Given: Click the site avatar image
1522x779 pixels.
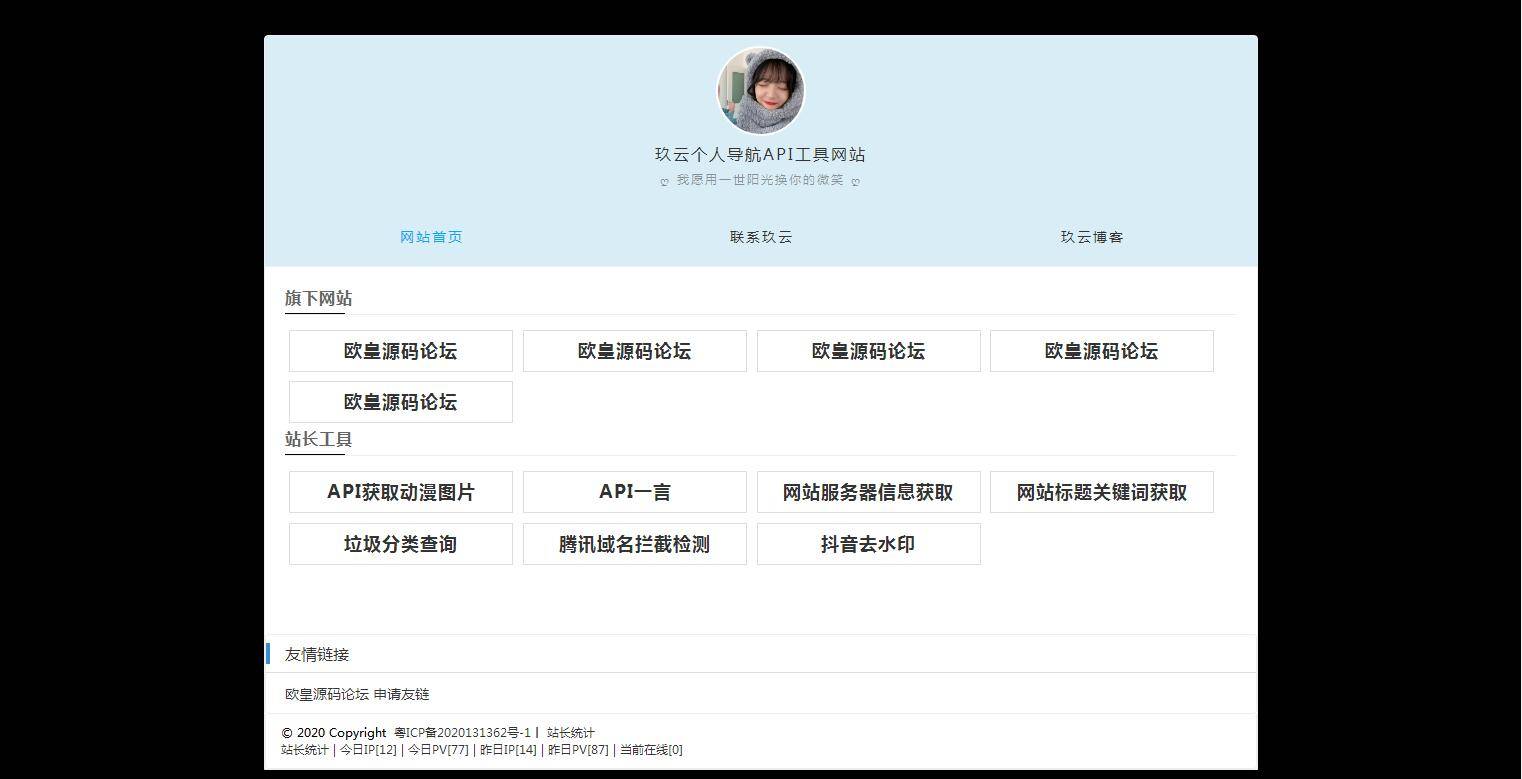Looking at the screenshot, I should [x=760, y=90].
